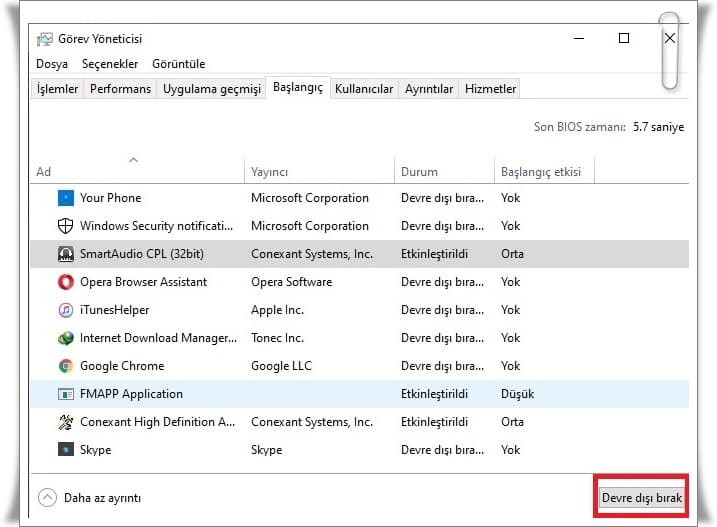Click Opera Software publisher cell
Viewport: 717px width, 527px height.
[x=292, y=282]
